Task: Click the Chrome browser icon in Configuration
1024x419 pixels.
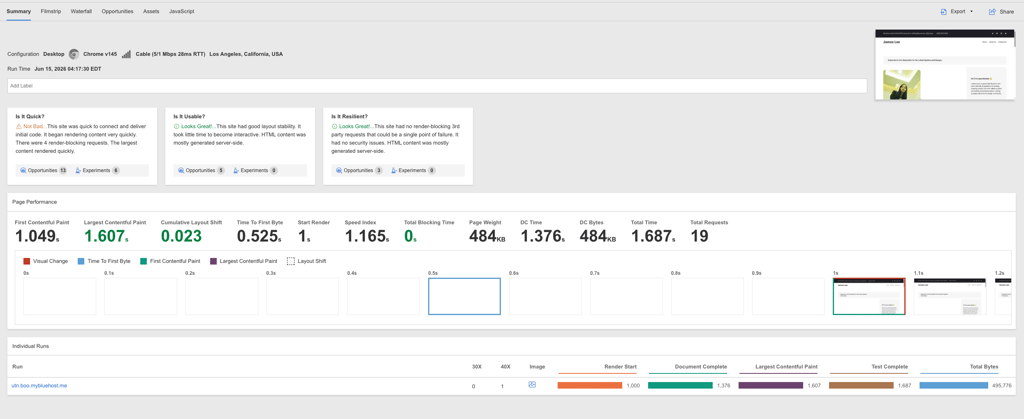Action: (74, 54)
